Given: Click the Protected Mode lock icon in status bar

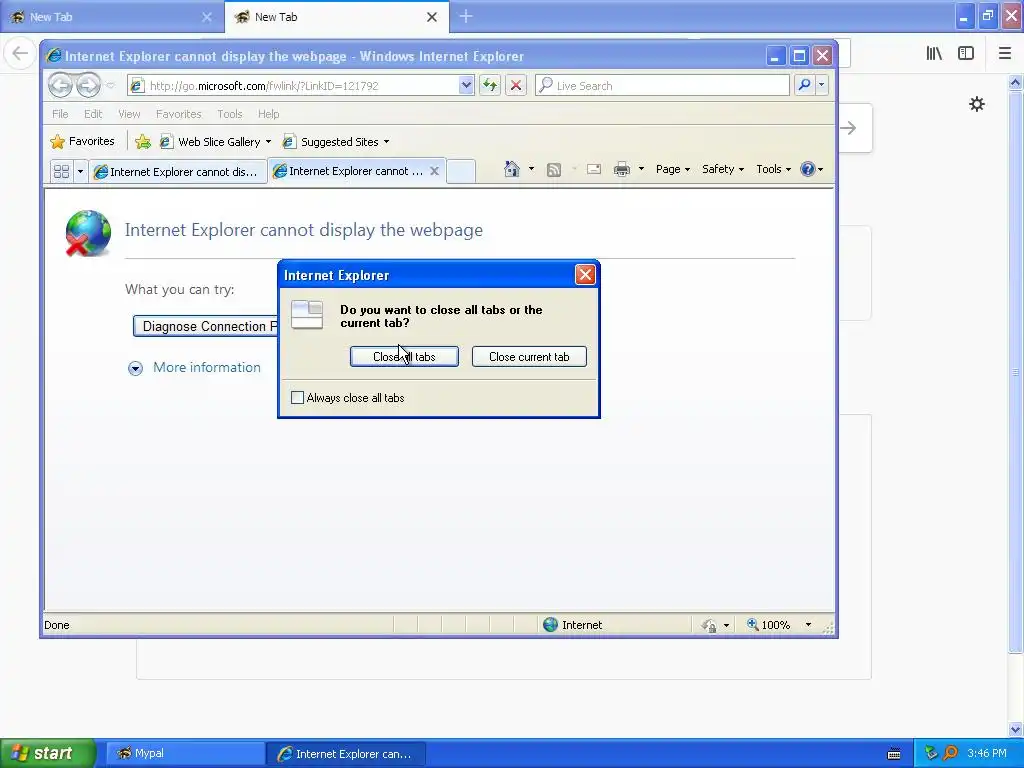Looking at the screenshot, I should pos(709,626).
